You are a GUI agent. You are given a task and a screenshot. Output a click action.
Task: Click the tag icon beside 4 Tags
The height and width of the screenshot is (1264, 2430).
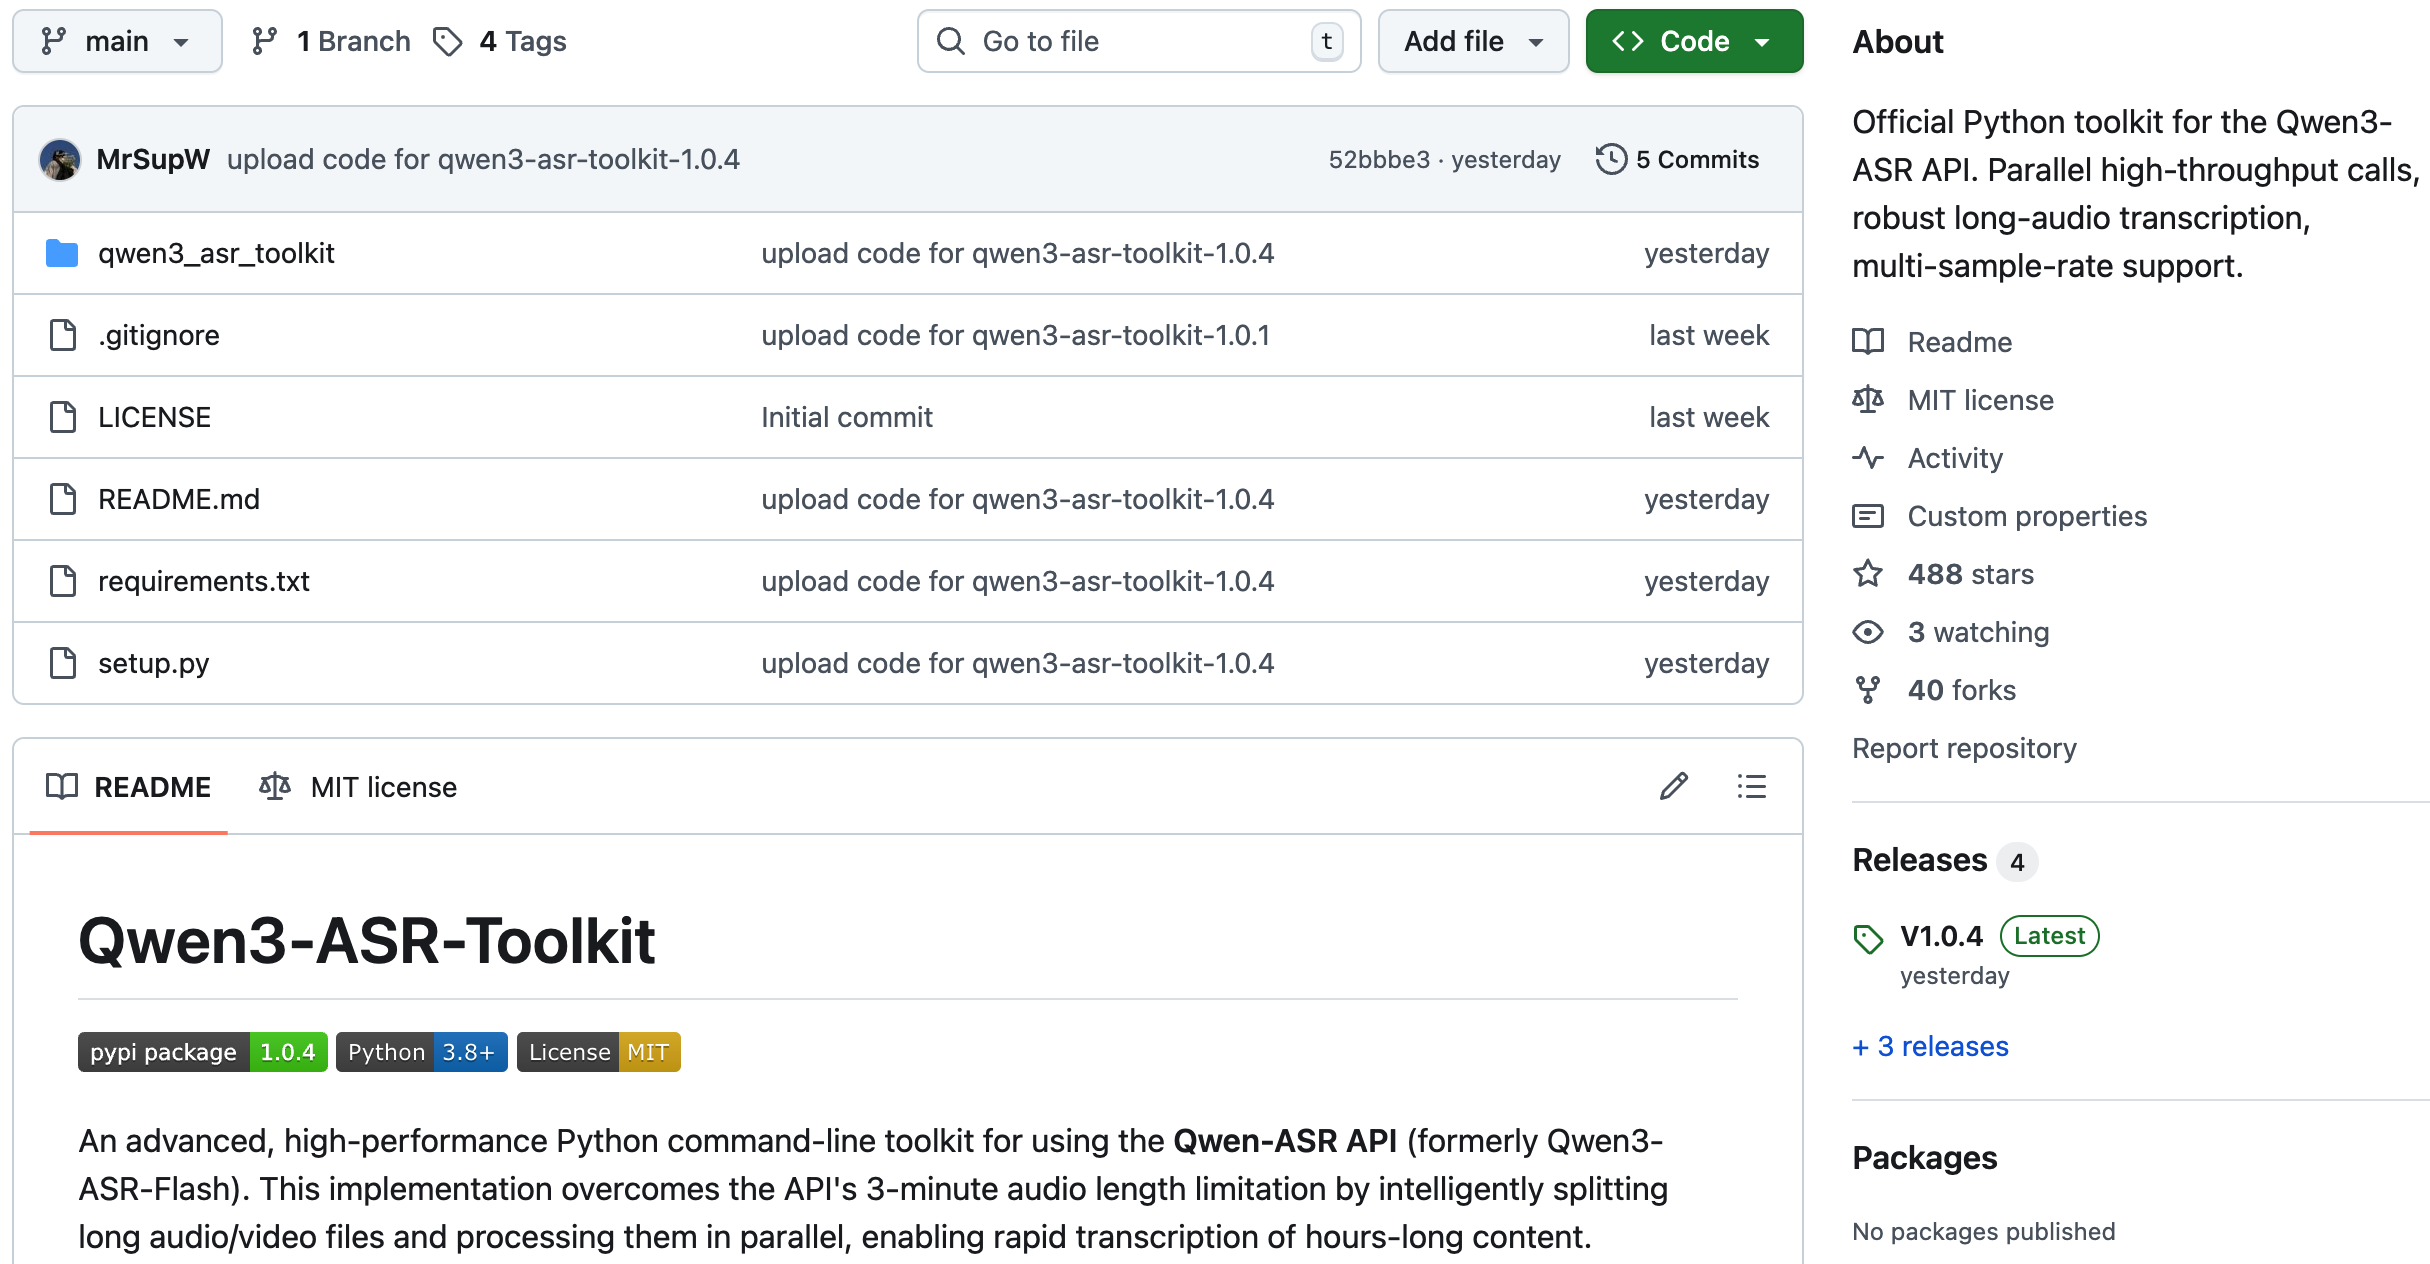(x=447, y=41)
